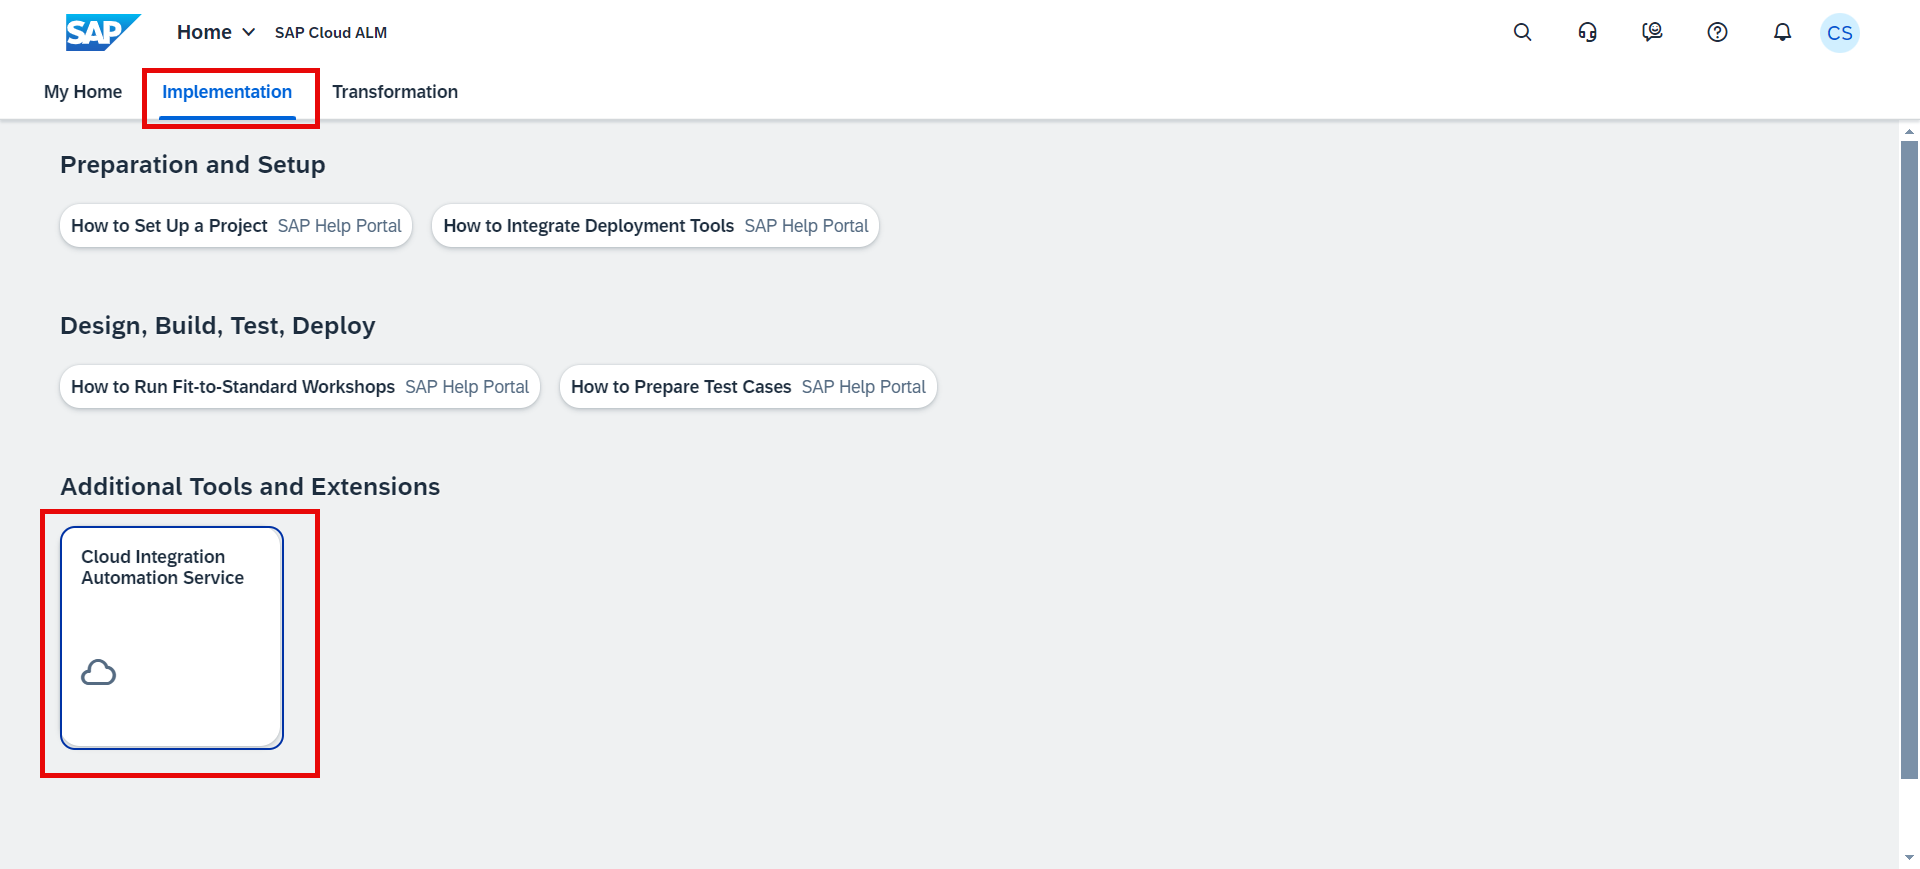This screenshot has width=1920, height=869.
Task: Open the feedback chat icon
Action: (x=1652, y=32)
